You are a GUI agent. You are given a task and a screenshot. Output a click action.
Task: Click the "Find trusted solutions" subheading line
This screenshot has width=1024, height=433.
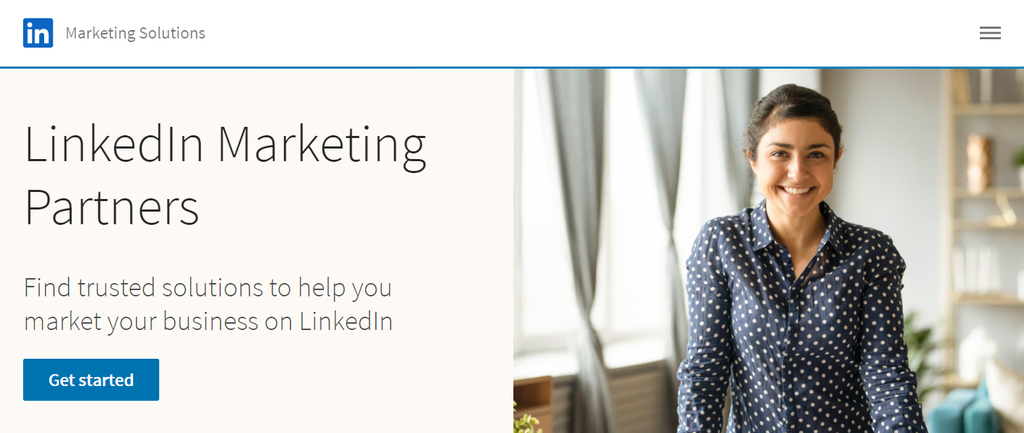point(208,288)
